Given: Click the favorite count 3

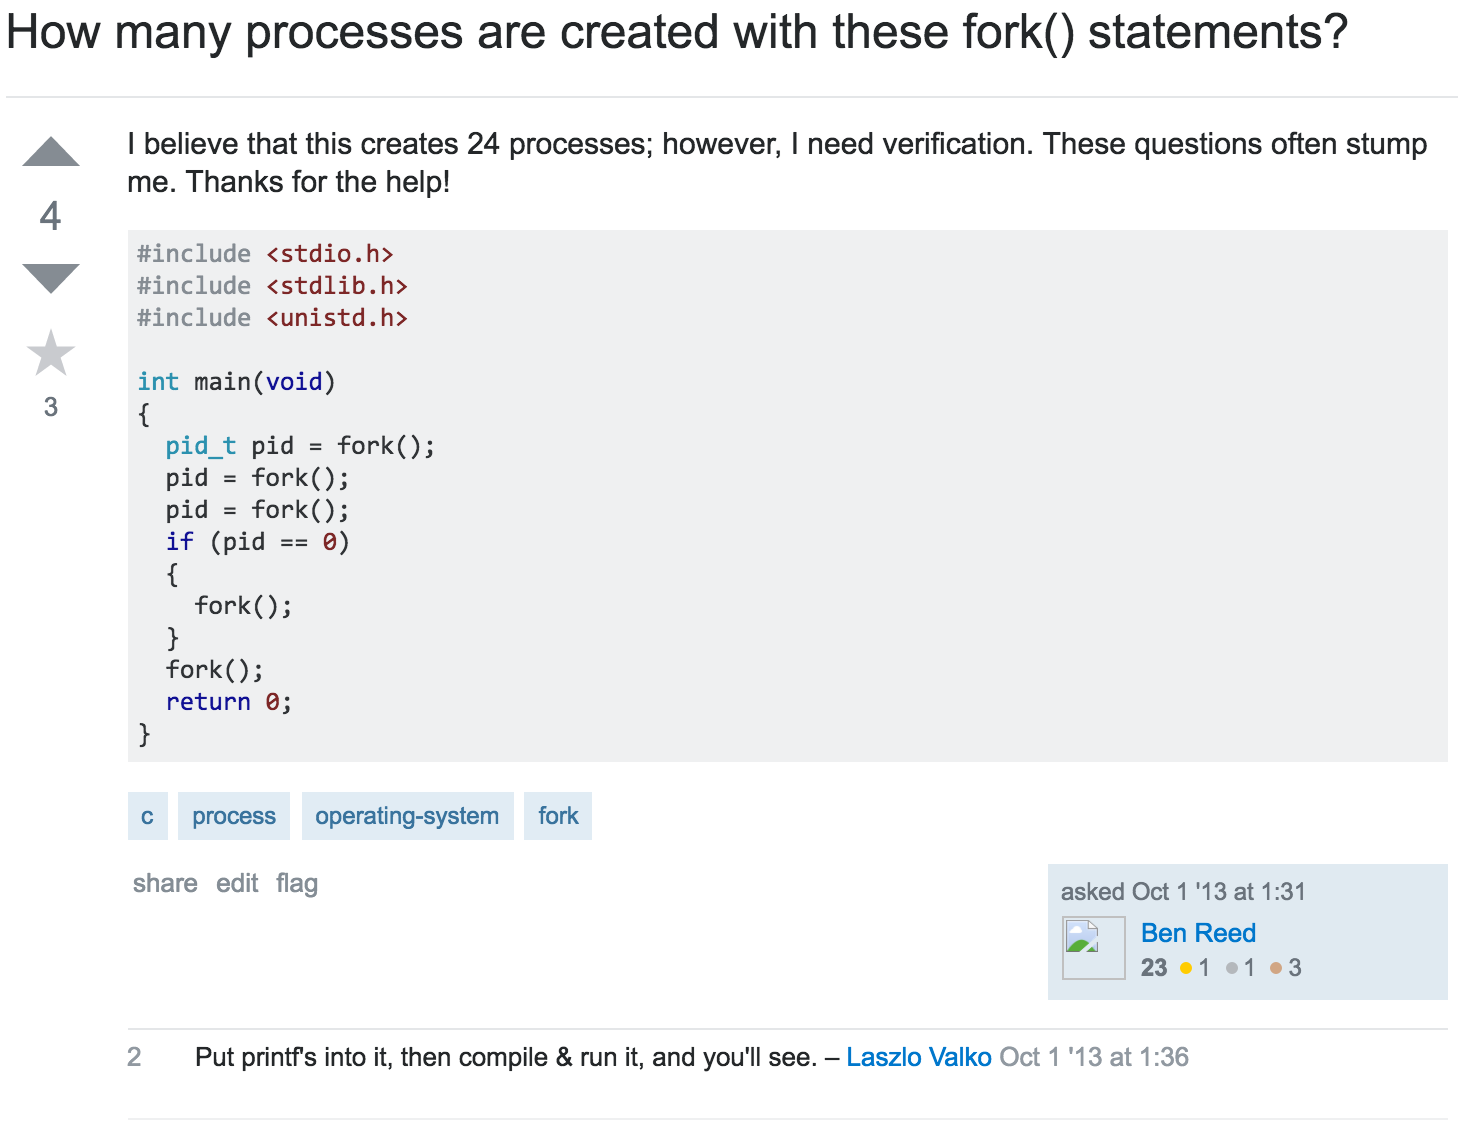Looking at the screenshot, I should point(51,407).
